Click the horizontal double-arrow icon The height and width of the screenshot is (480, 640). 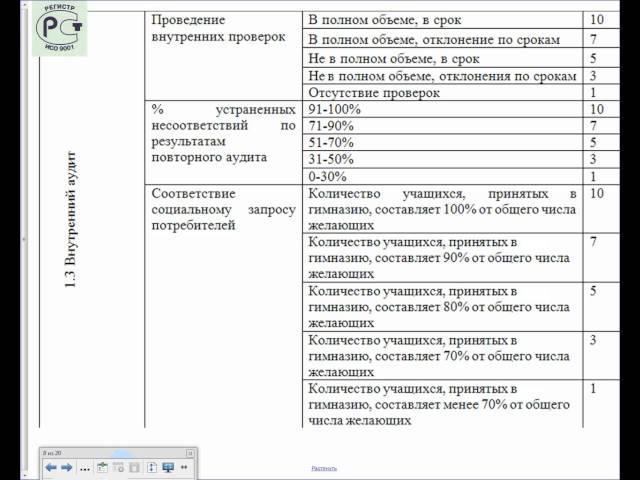point(184,467)
